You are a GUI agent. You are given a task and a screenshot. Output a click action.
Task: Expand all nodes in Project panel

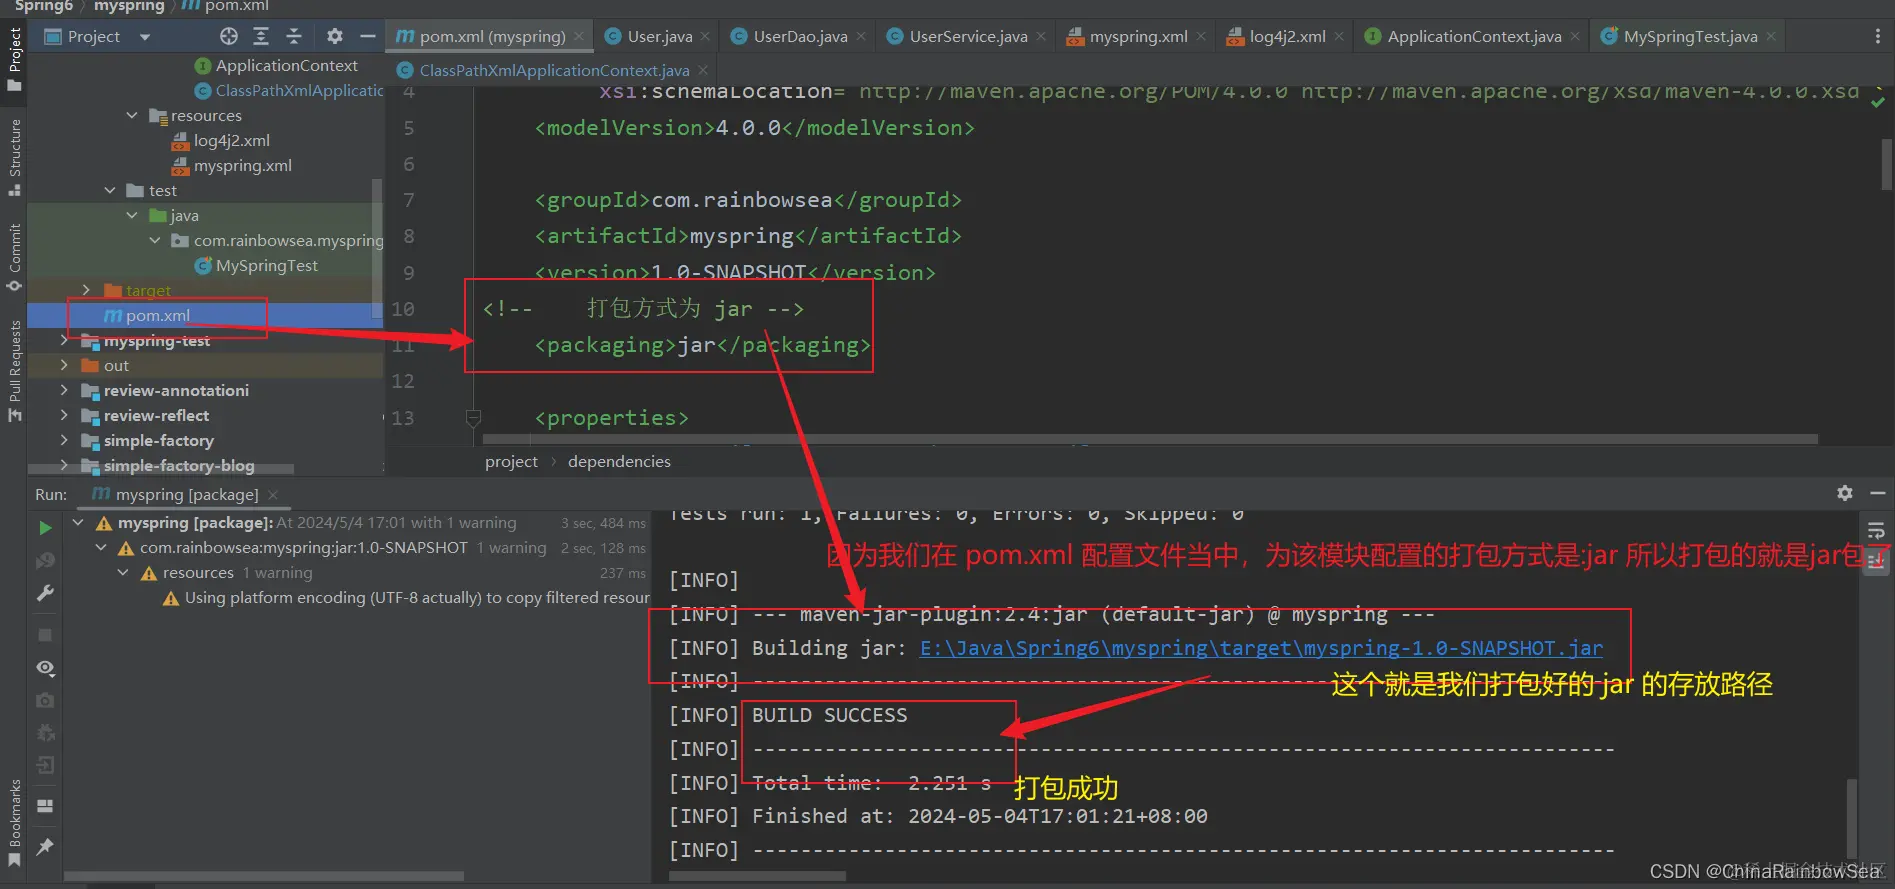coord(261,36)
